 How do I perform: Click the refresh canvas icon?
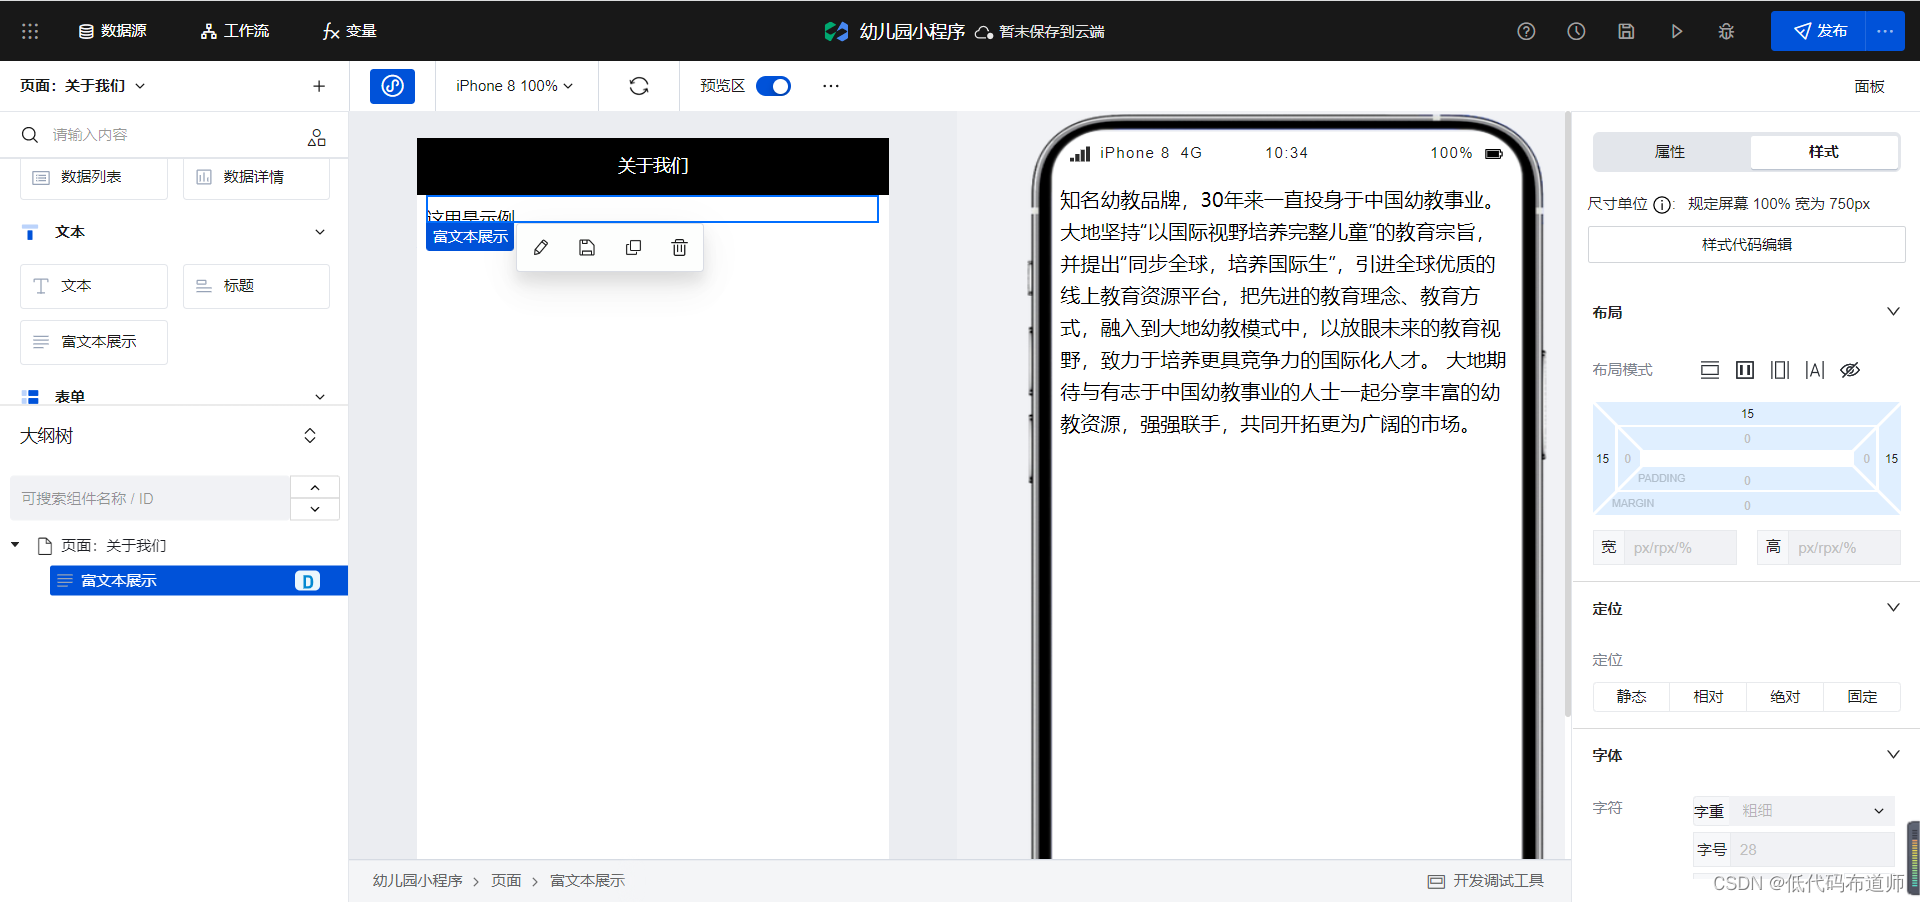tap(639, 86)
